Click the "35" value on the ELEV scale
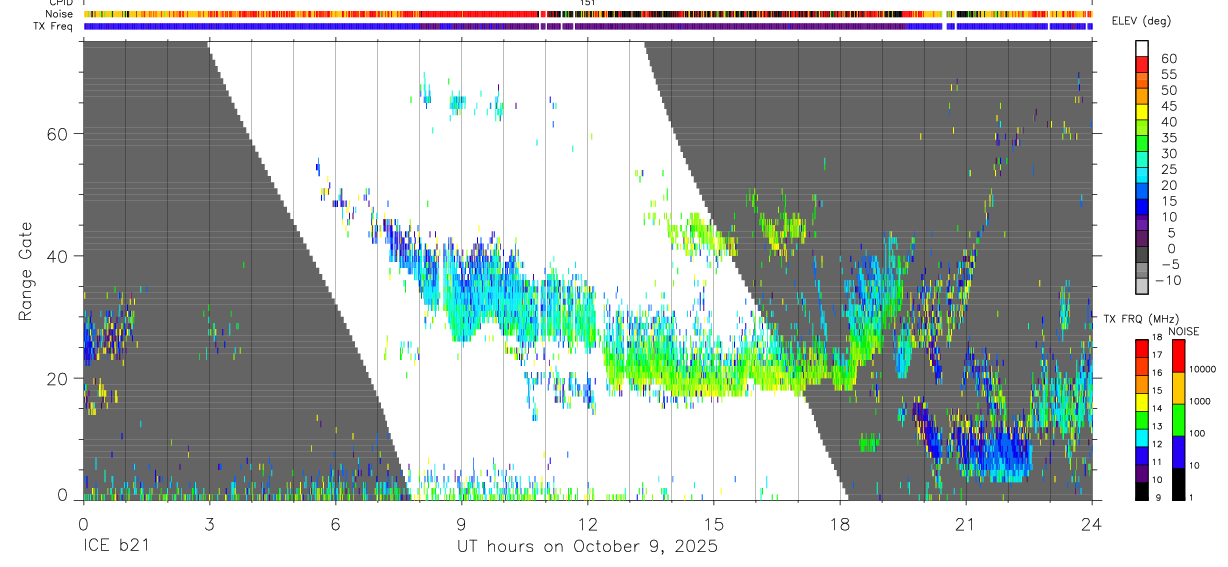 (1168, 138)
